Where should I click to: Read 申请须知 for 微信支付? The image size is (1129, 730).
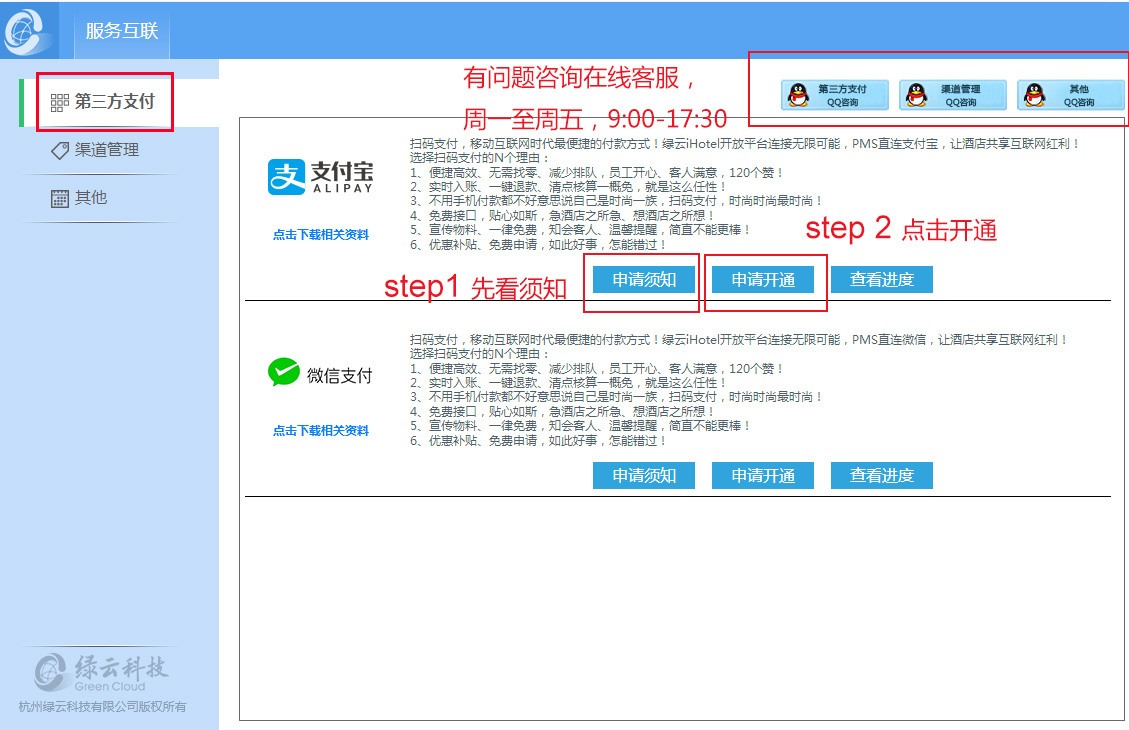(644, 475)
